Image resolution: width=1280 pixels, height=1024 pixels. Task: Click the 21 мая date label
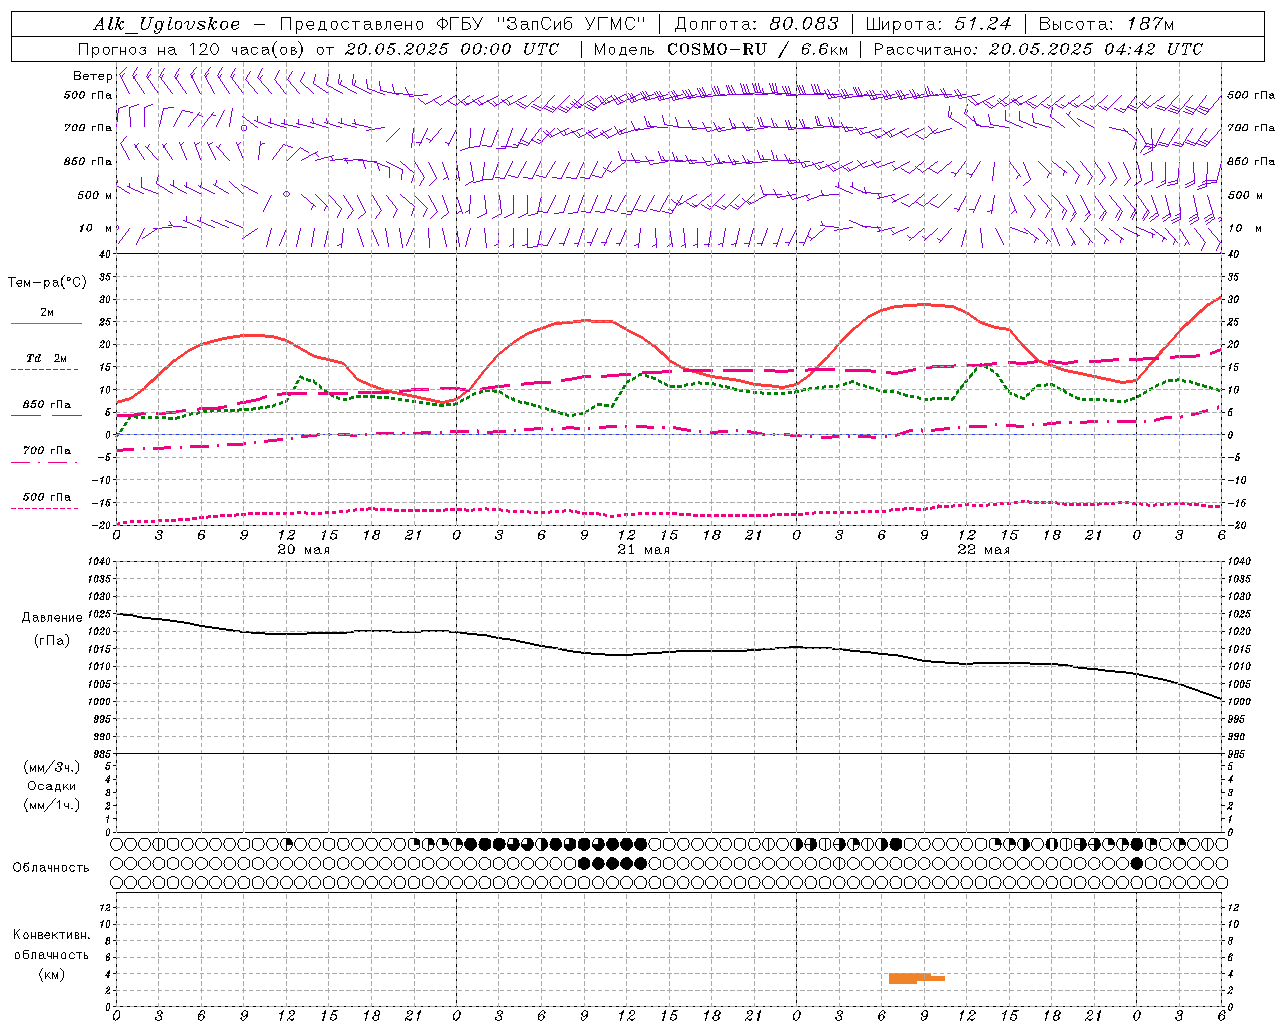(x=644, y=550)
